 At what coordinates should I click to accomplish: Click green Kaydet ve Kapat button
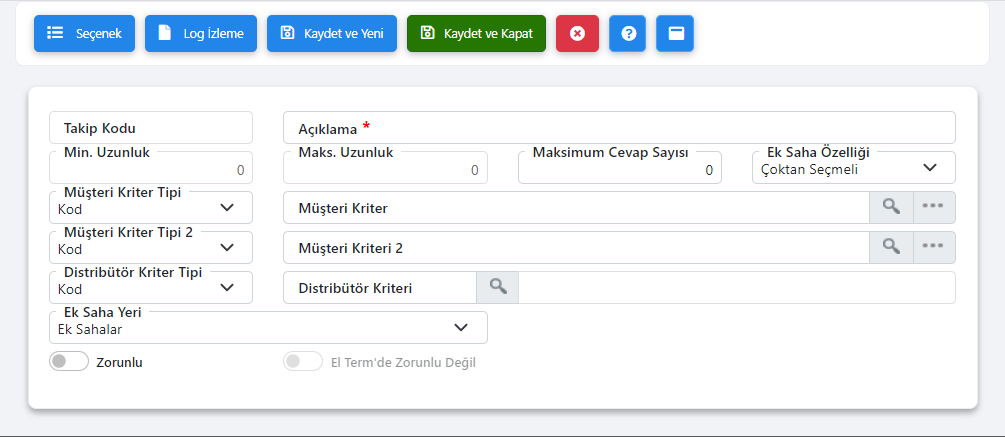point(476,33)
